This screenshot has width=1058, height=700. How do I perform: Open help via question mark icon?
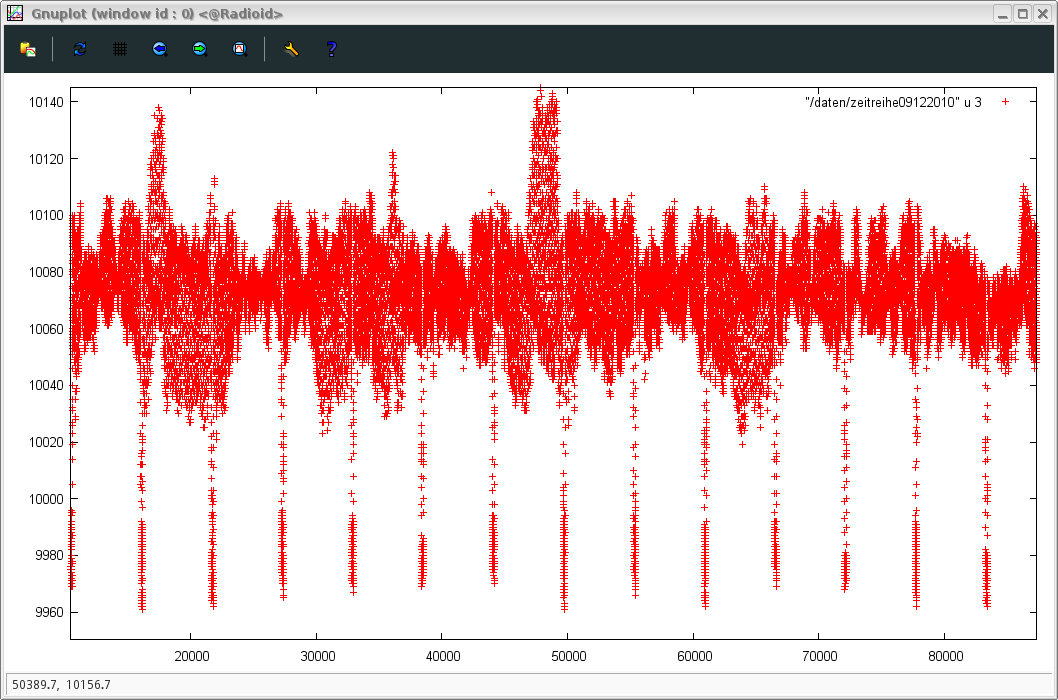331,49
